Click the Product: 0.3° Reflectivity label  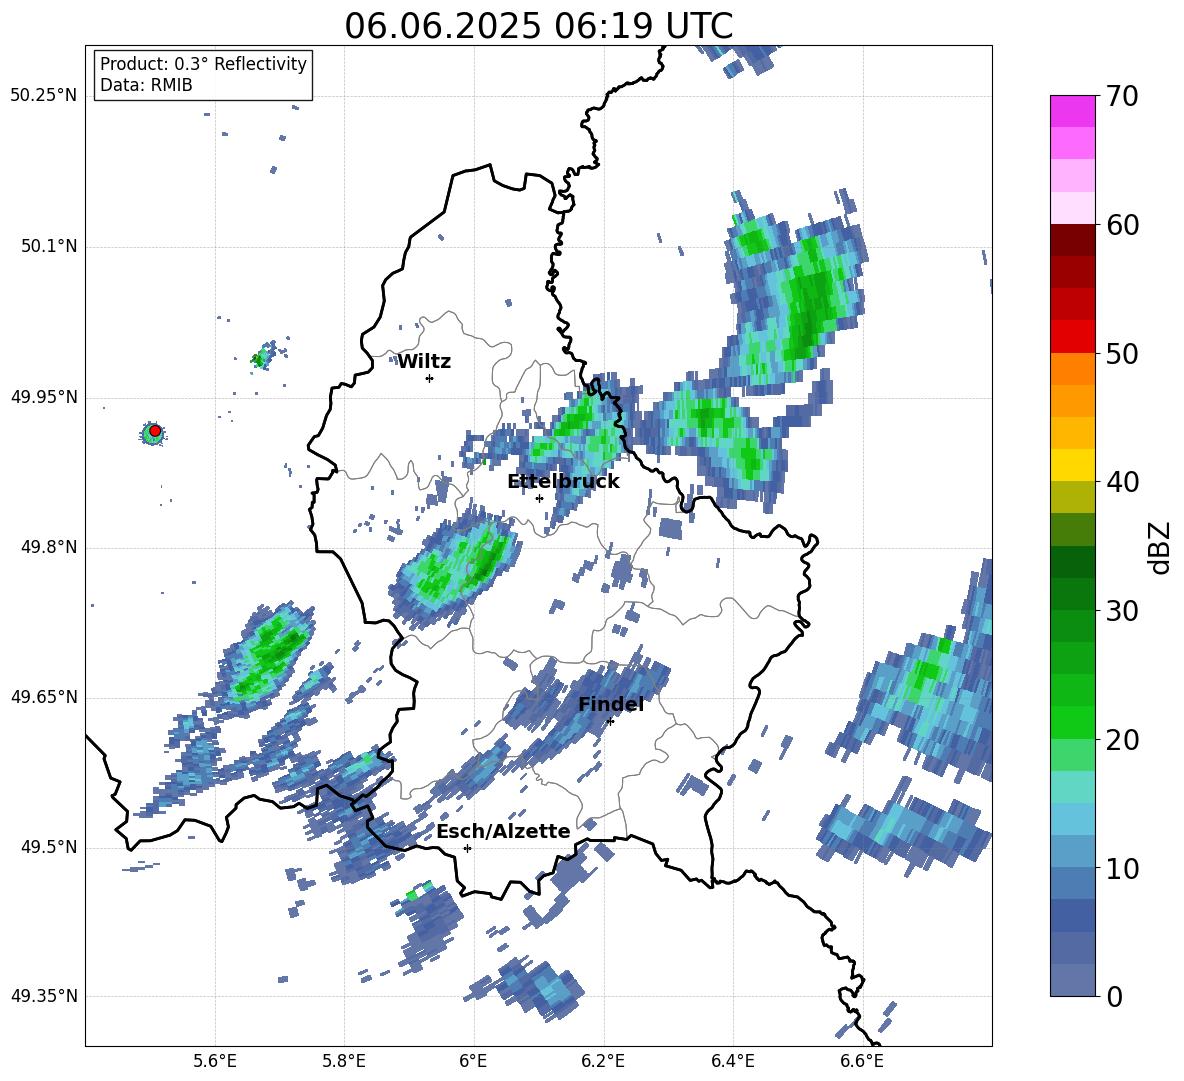coord(203,64)
